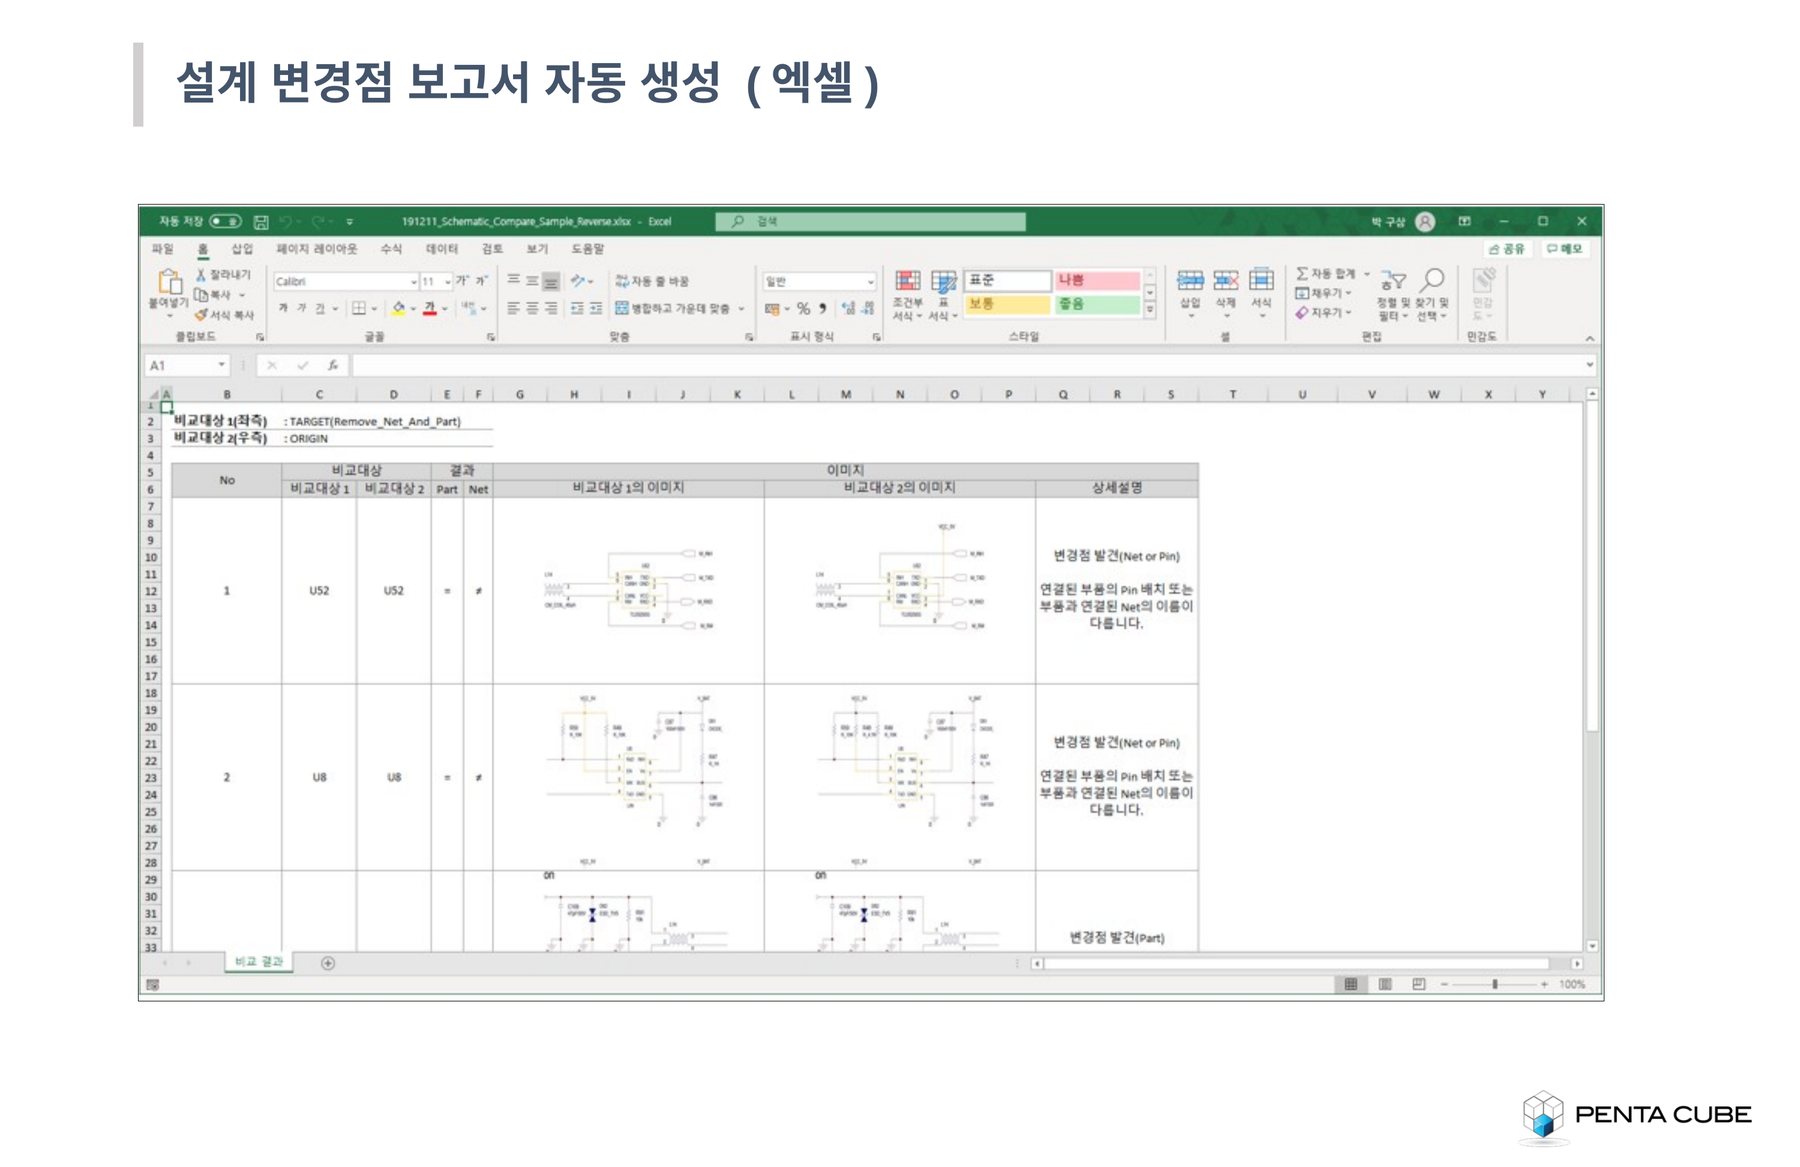Click 잘라내기 cut button
This screenshot has height=1167, width=1800.
tap(223, 275)
